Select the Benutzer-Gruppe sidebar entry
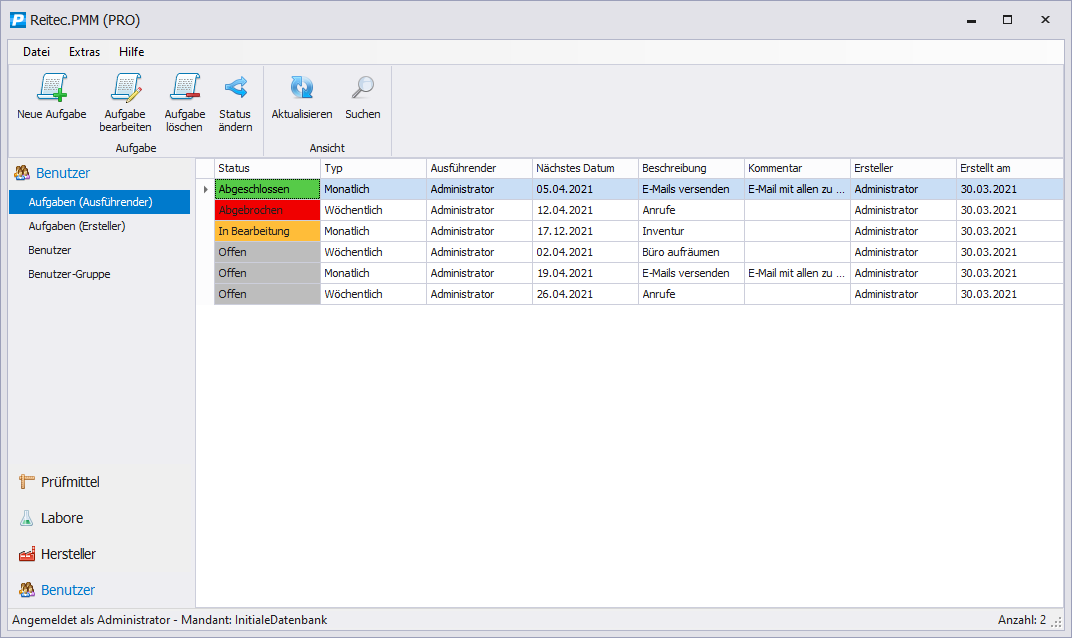This screenshot has height=638, width=1072. (69, 274)
